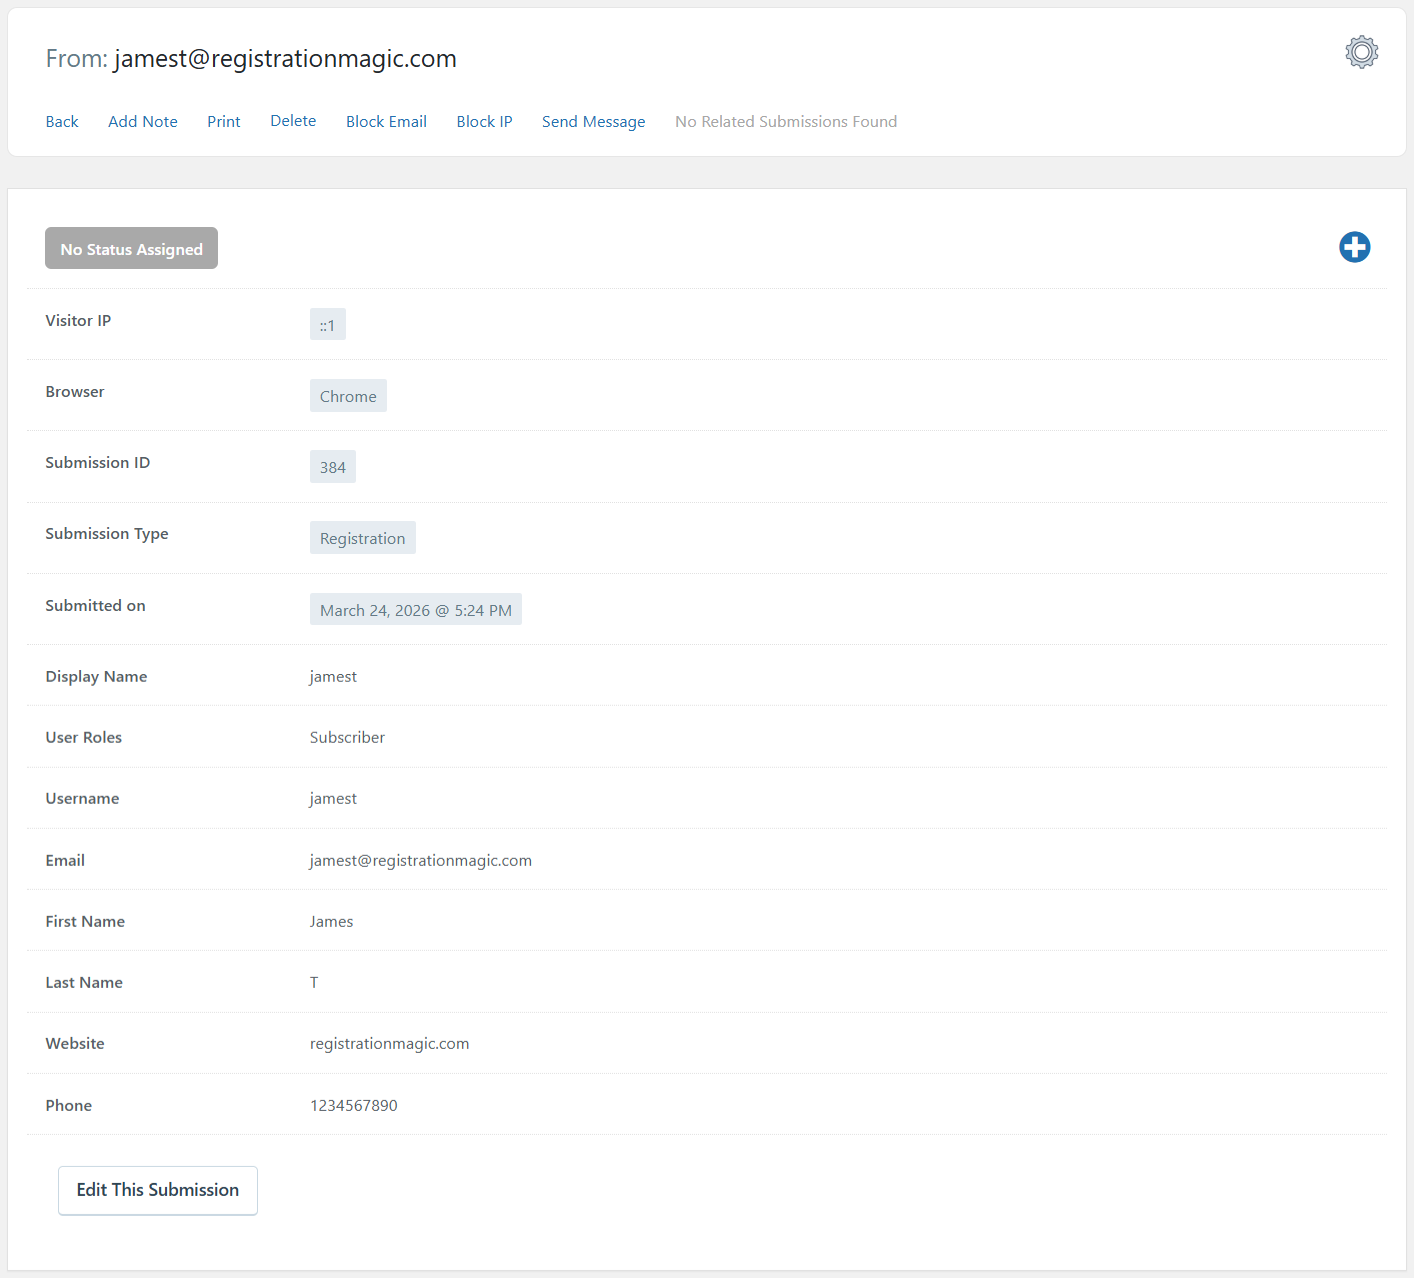Block the visitor's IP

coord(484,122)
